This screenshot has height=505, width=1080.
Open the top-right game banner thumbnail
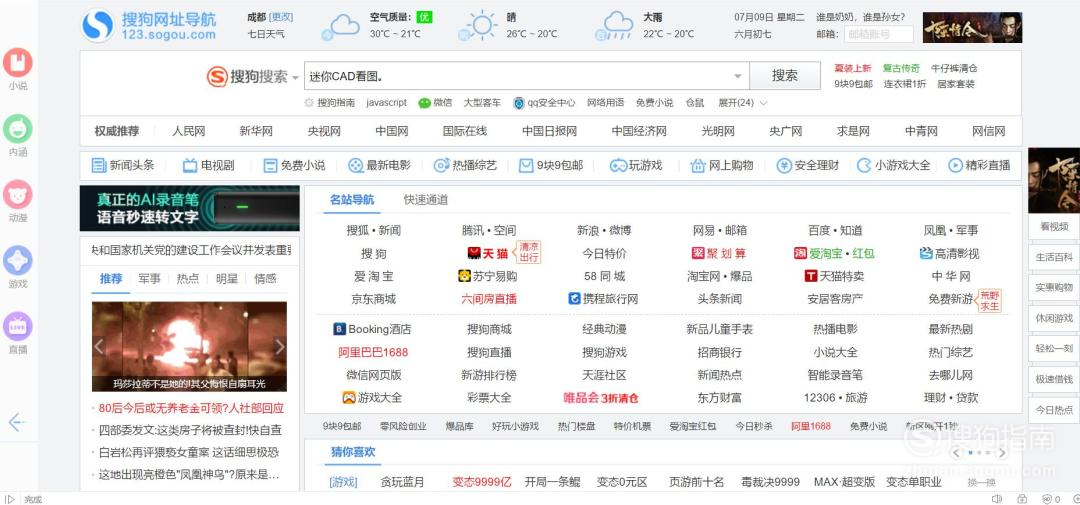point(972,28)
